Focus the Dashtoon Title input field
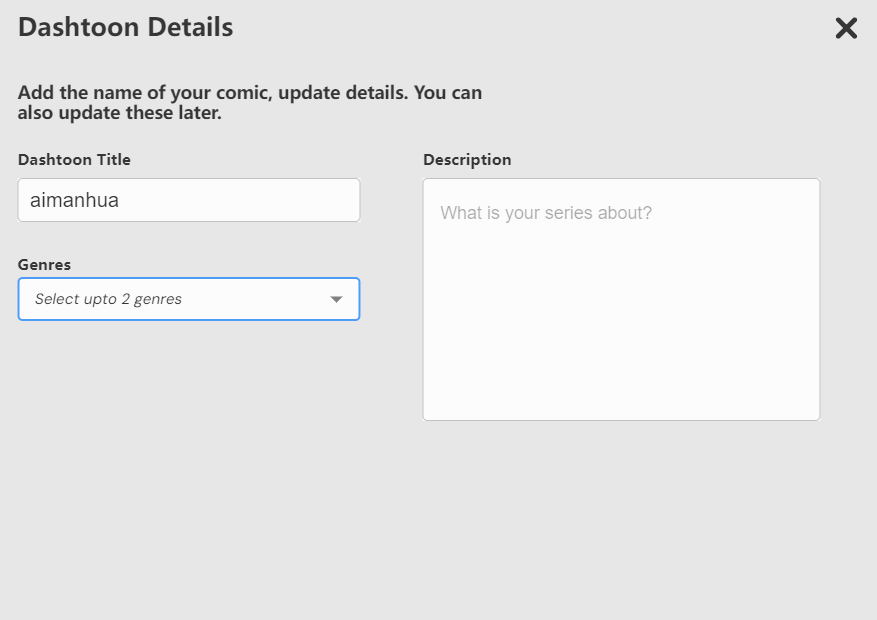Image resolution: width=877 pixels, height=620 pixels. 189,200
